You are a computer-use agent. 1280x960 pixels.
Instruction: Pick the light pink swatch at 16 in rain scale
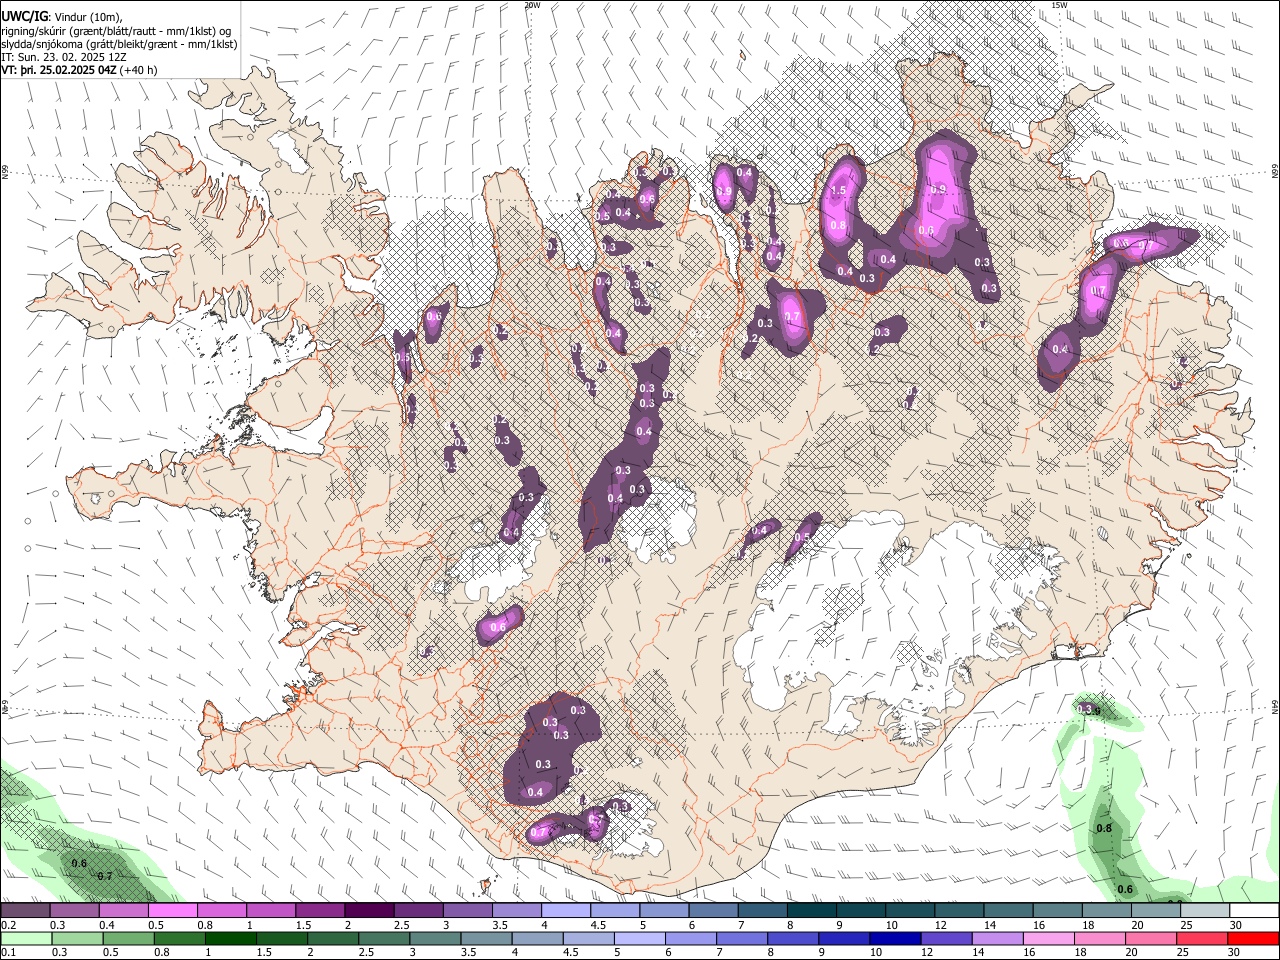coord(1047,939)
